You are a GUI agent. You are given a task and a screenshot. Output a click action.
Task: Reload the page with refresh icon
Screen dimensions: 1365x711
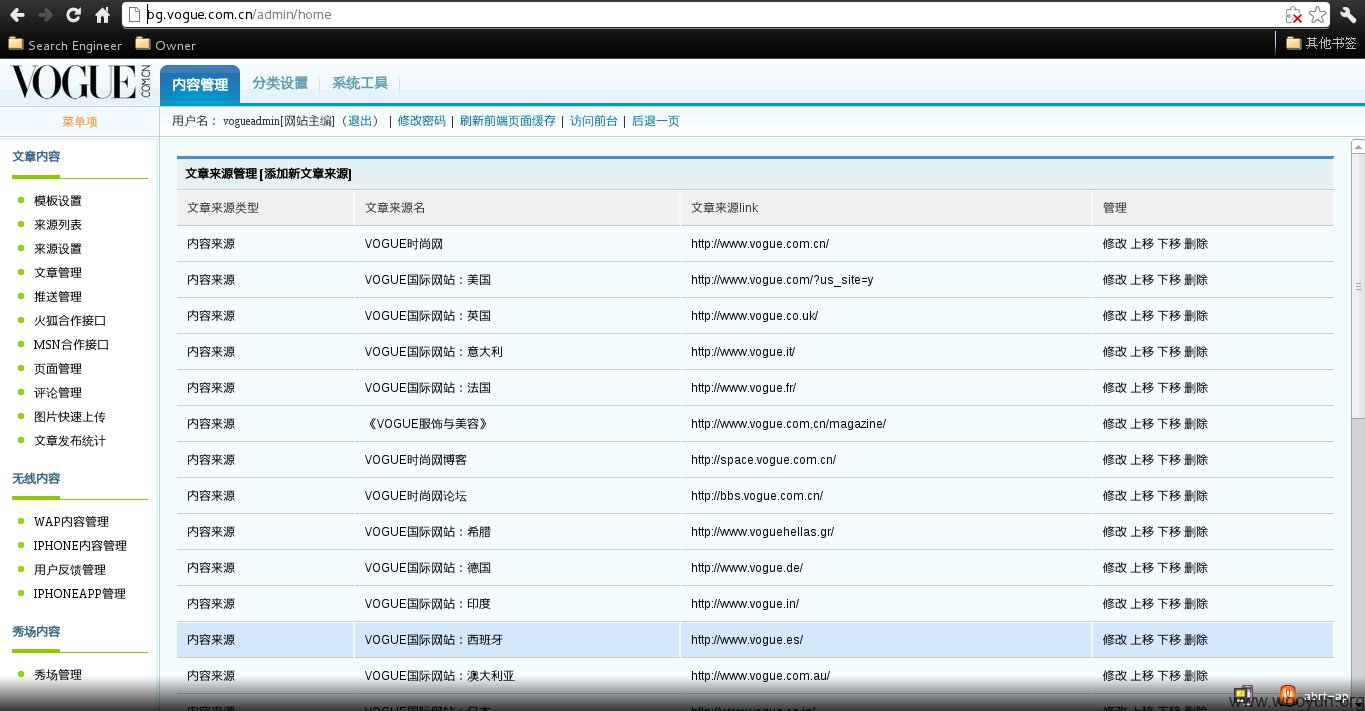point(73,15)
